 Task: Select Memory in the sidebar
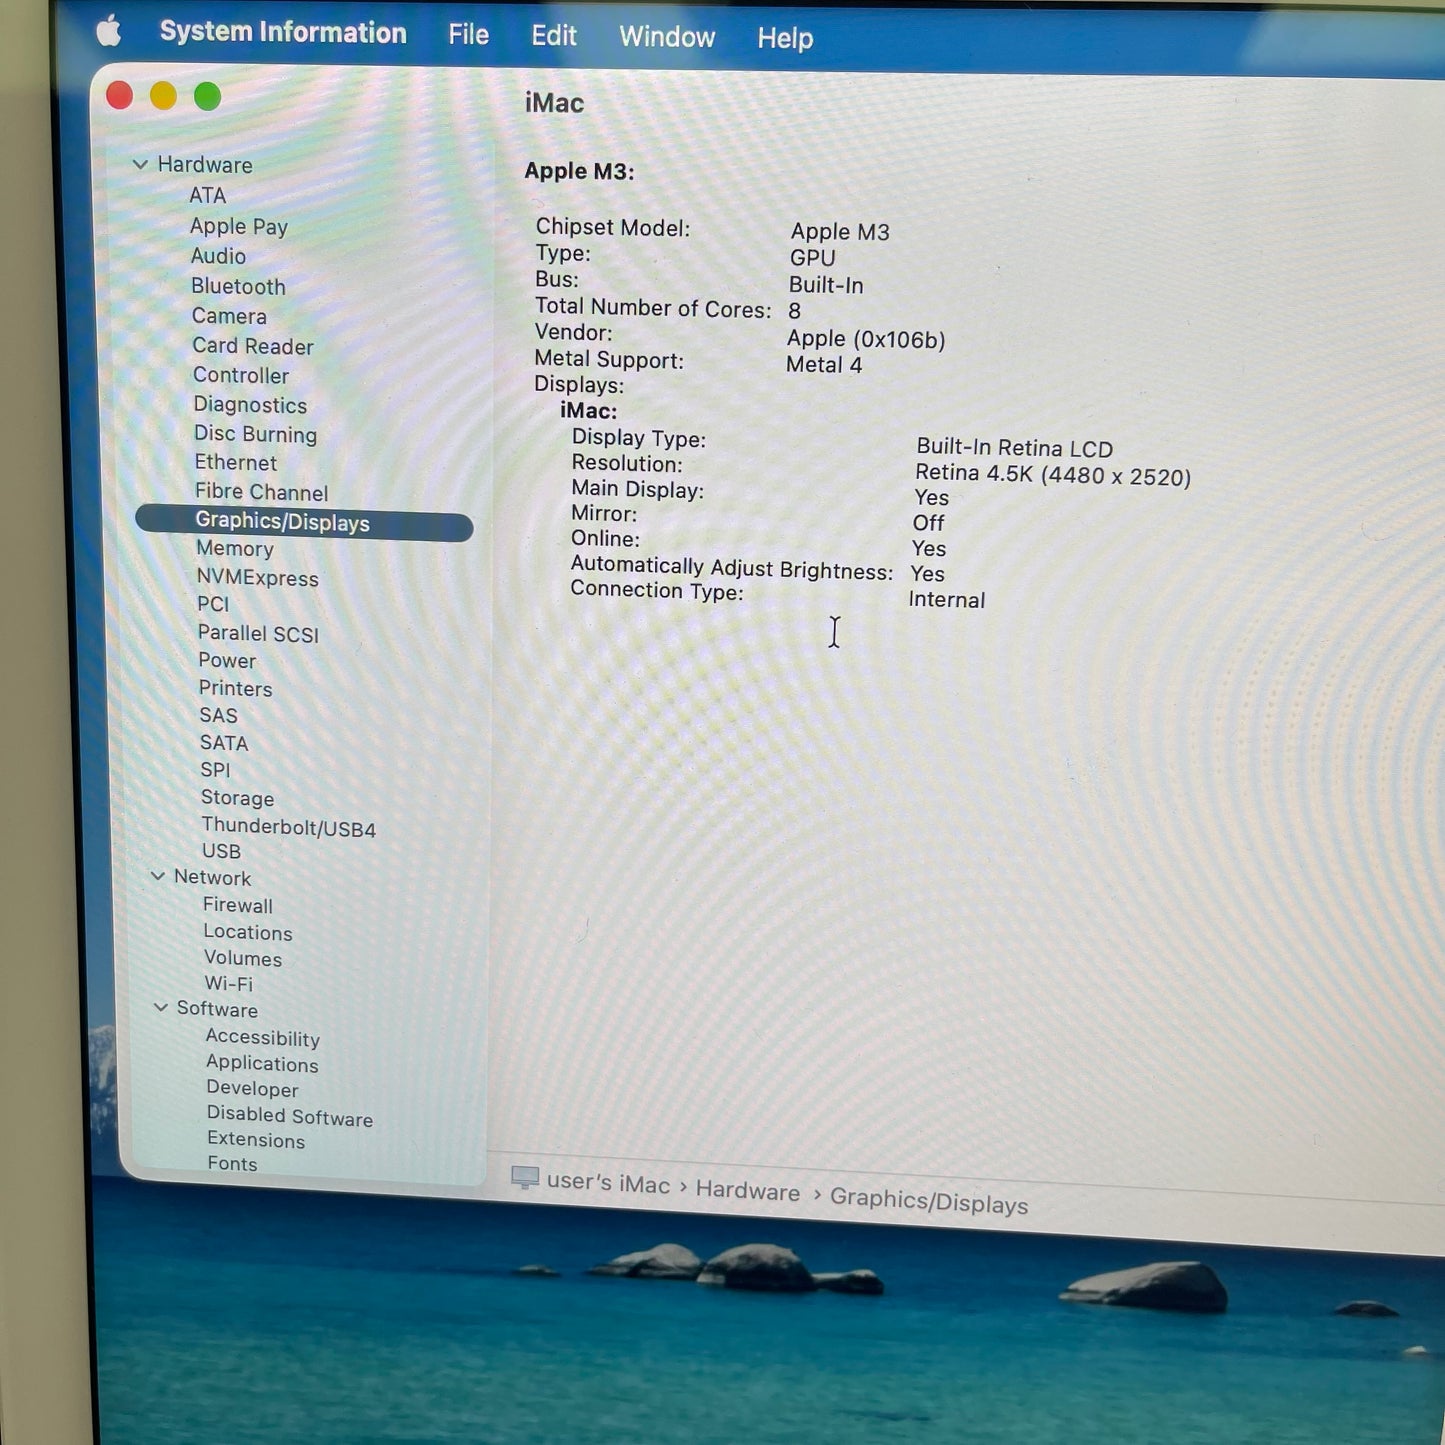[x=235, y=548]
